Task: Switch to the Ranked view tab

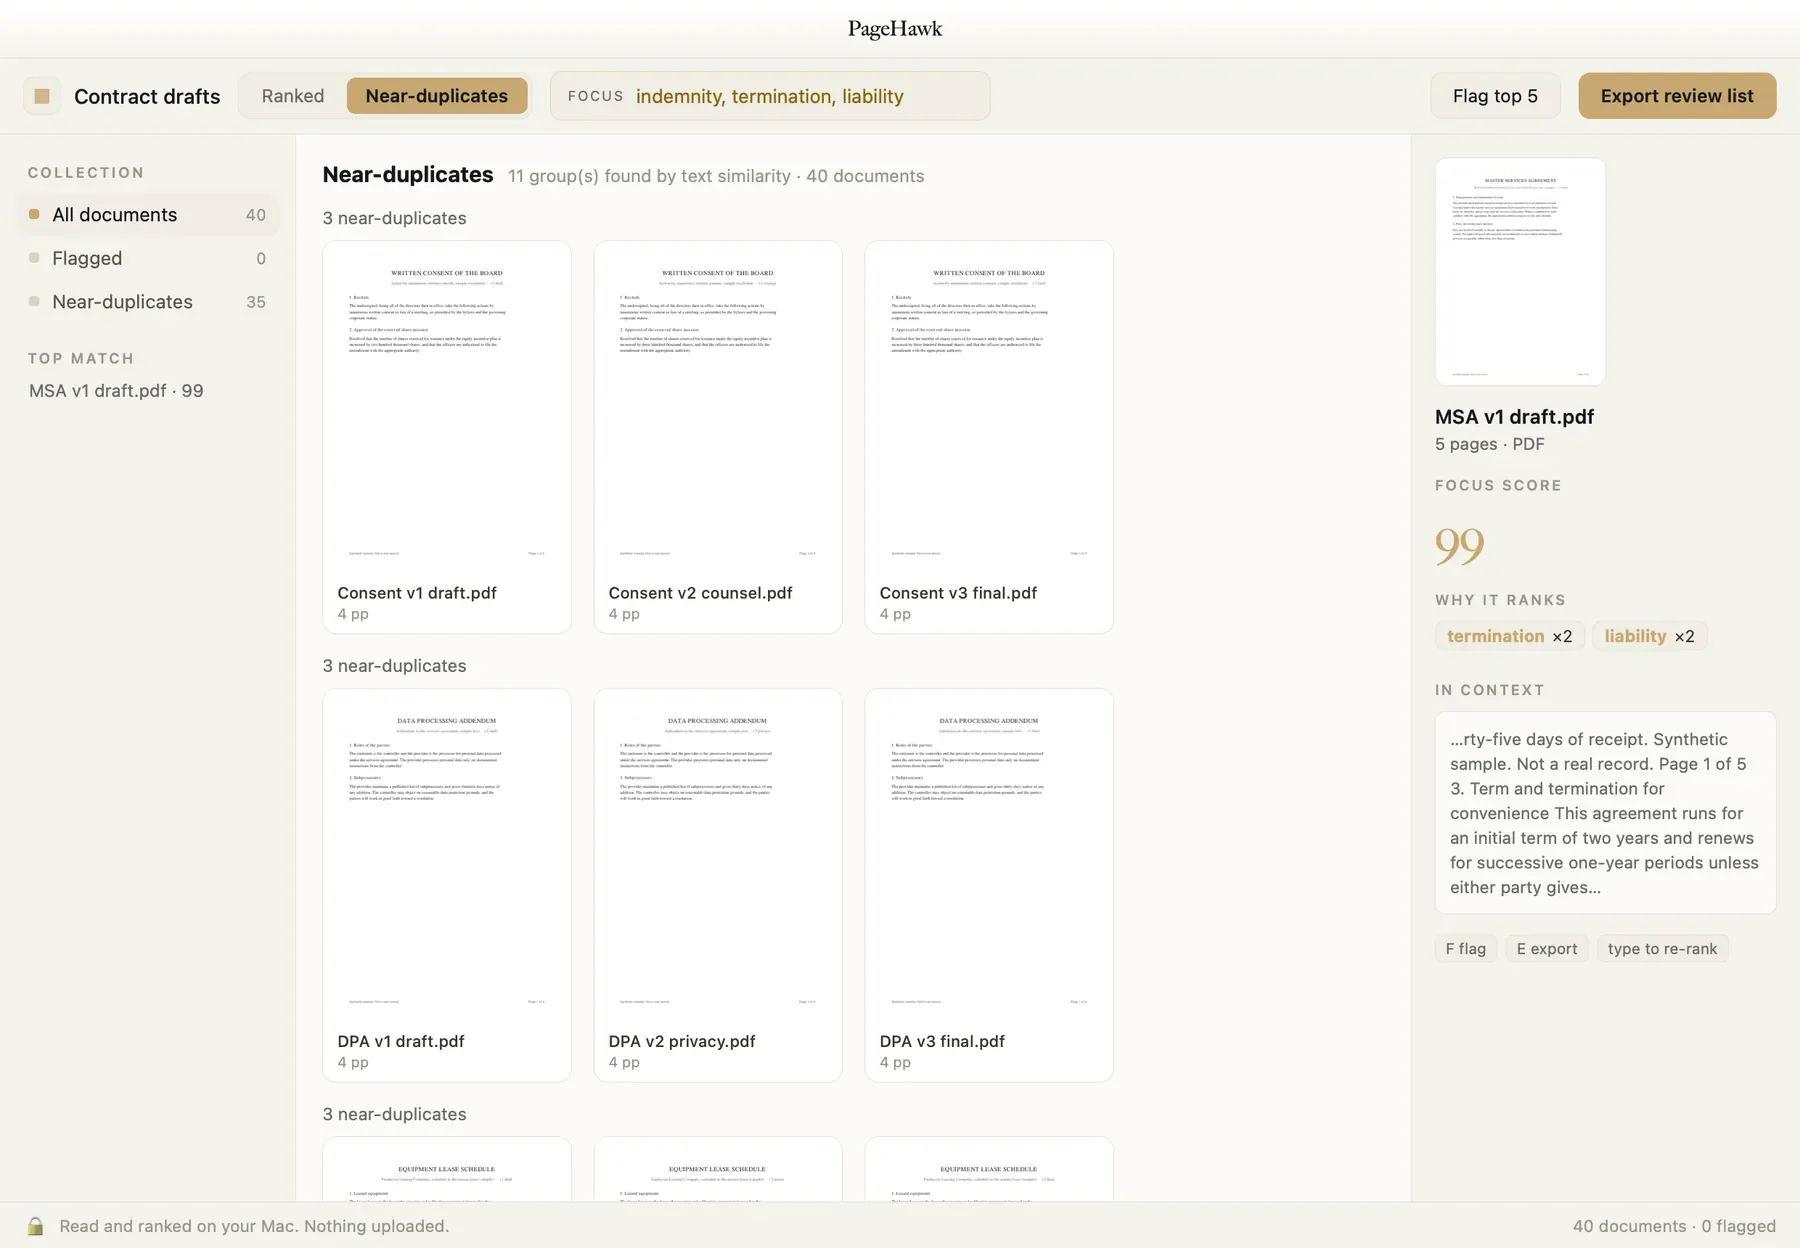Action: click(293, 96)
